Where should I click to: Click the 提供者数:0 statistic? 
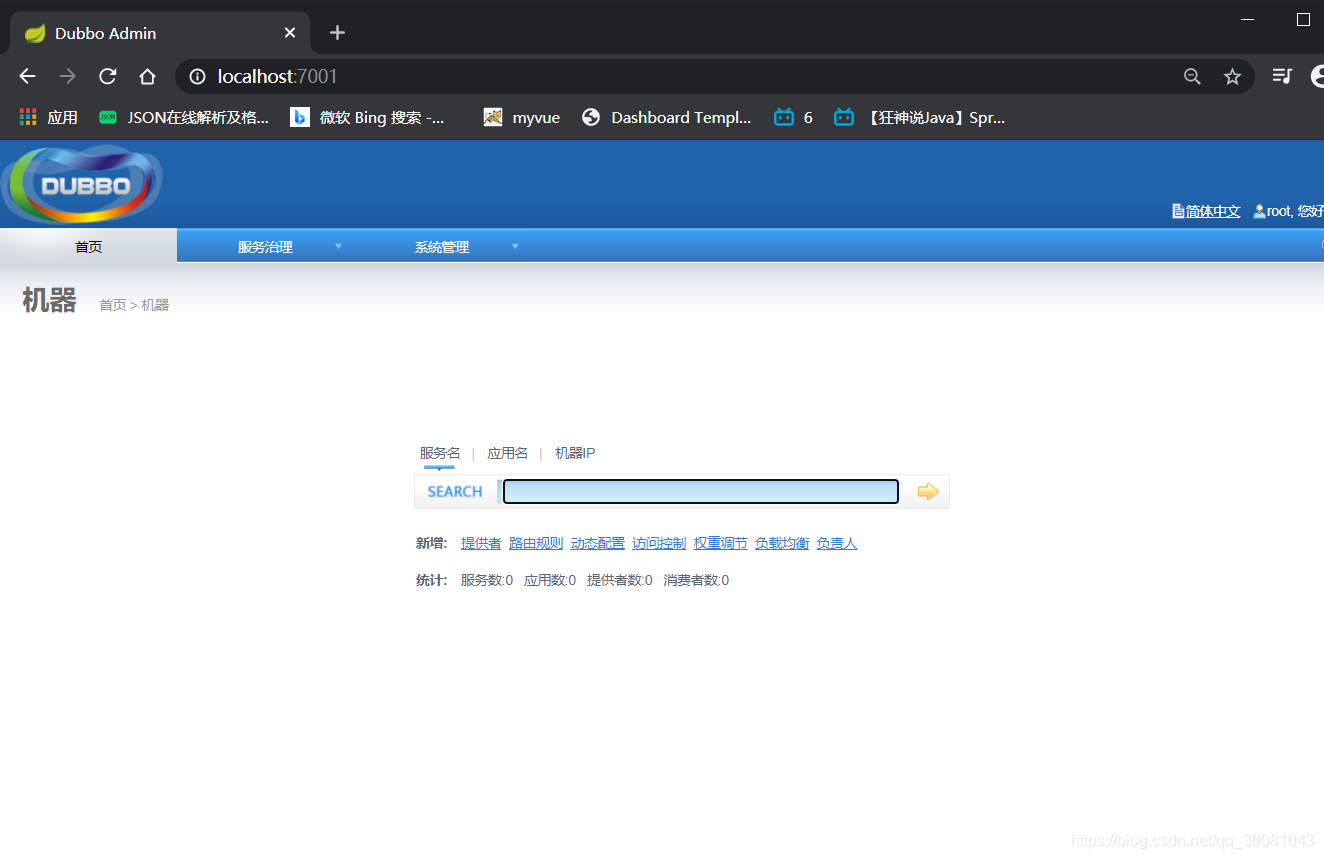620,580
